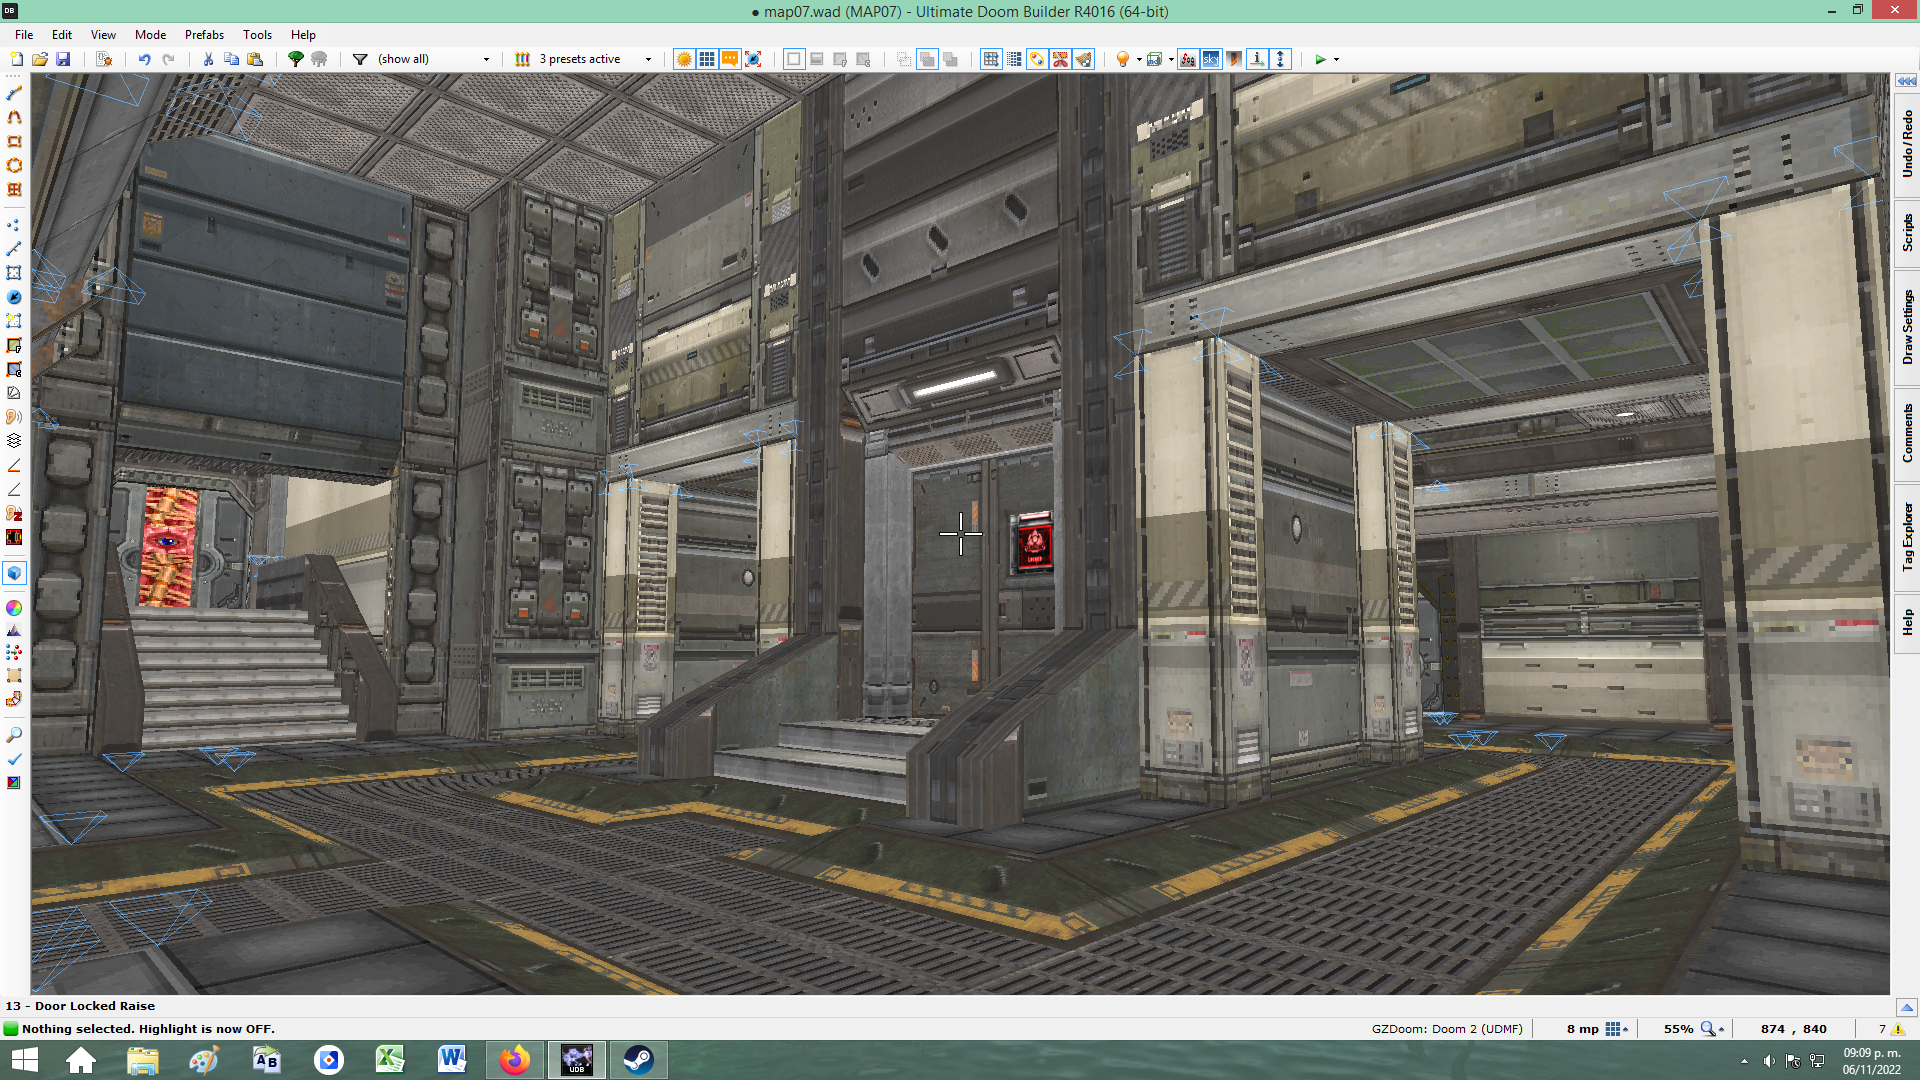
Task: Open the Help menu
Action: (303, 34)
